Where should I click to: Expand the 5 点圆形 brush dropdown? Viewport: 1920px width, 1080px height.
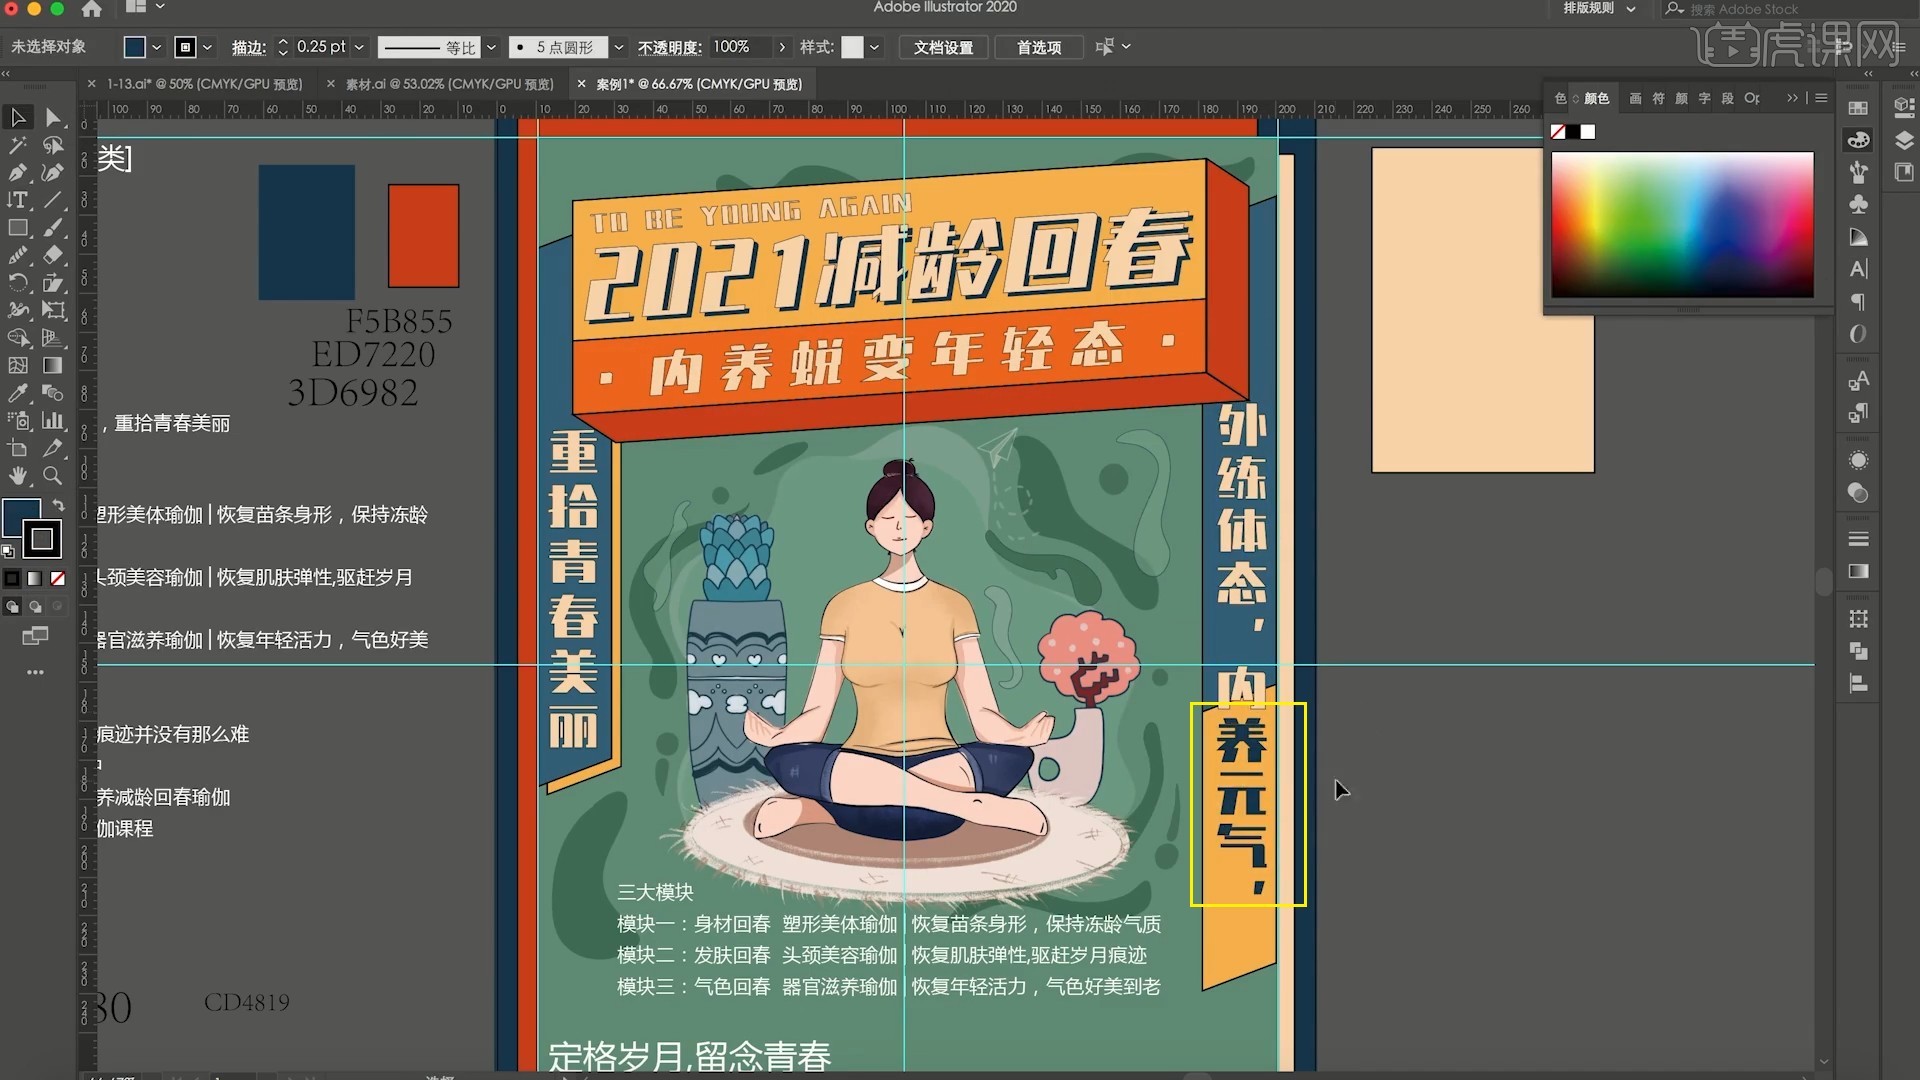(618, 47)
